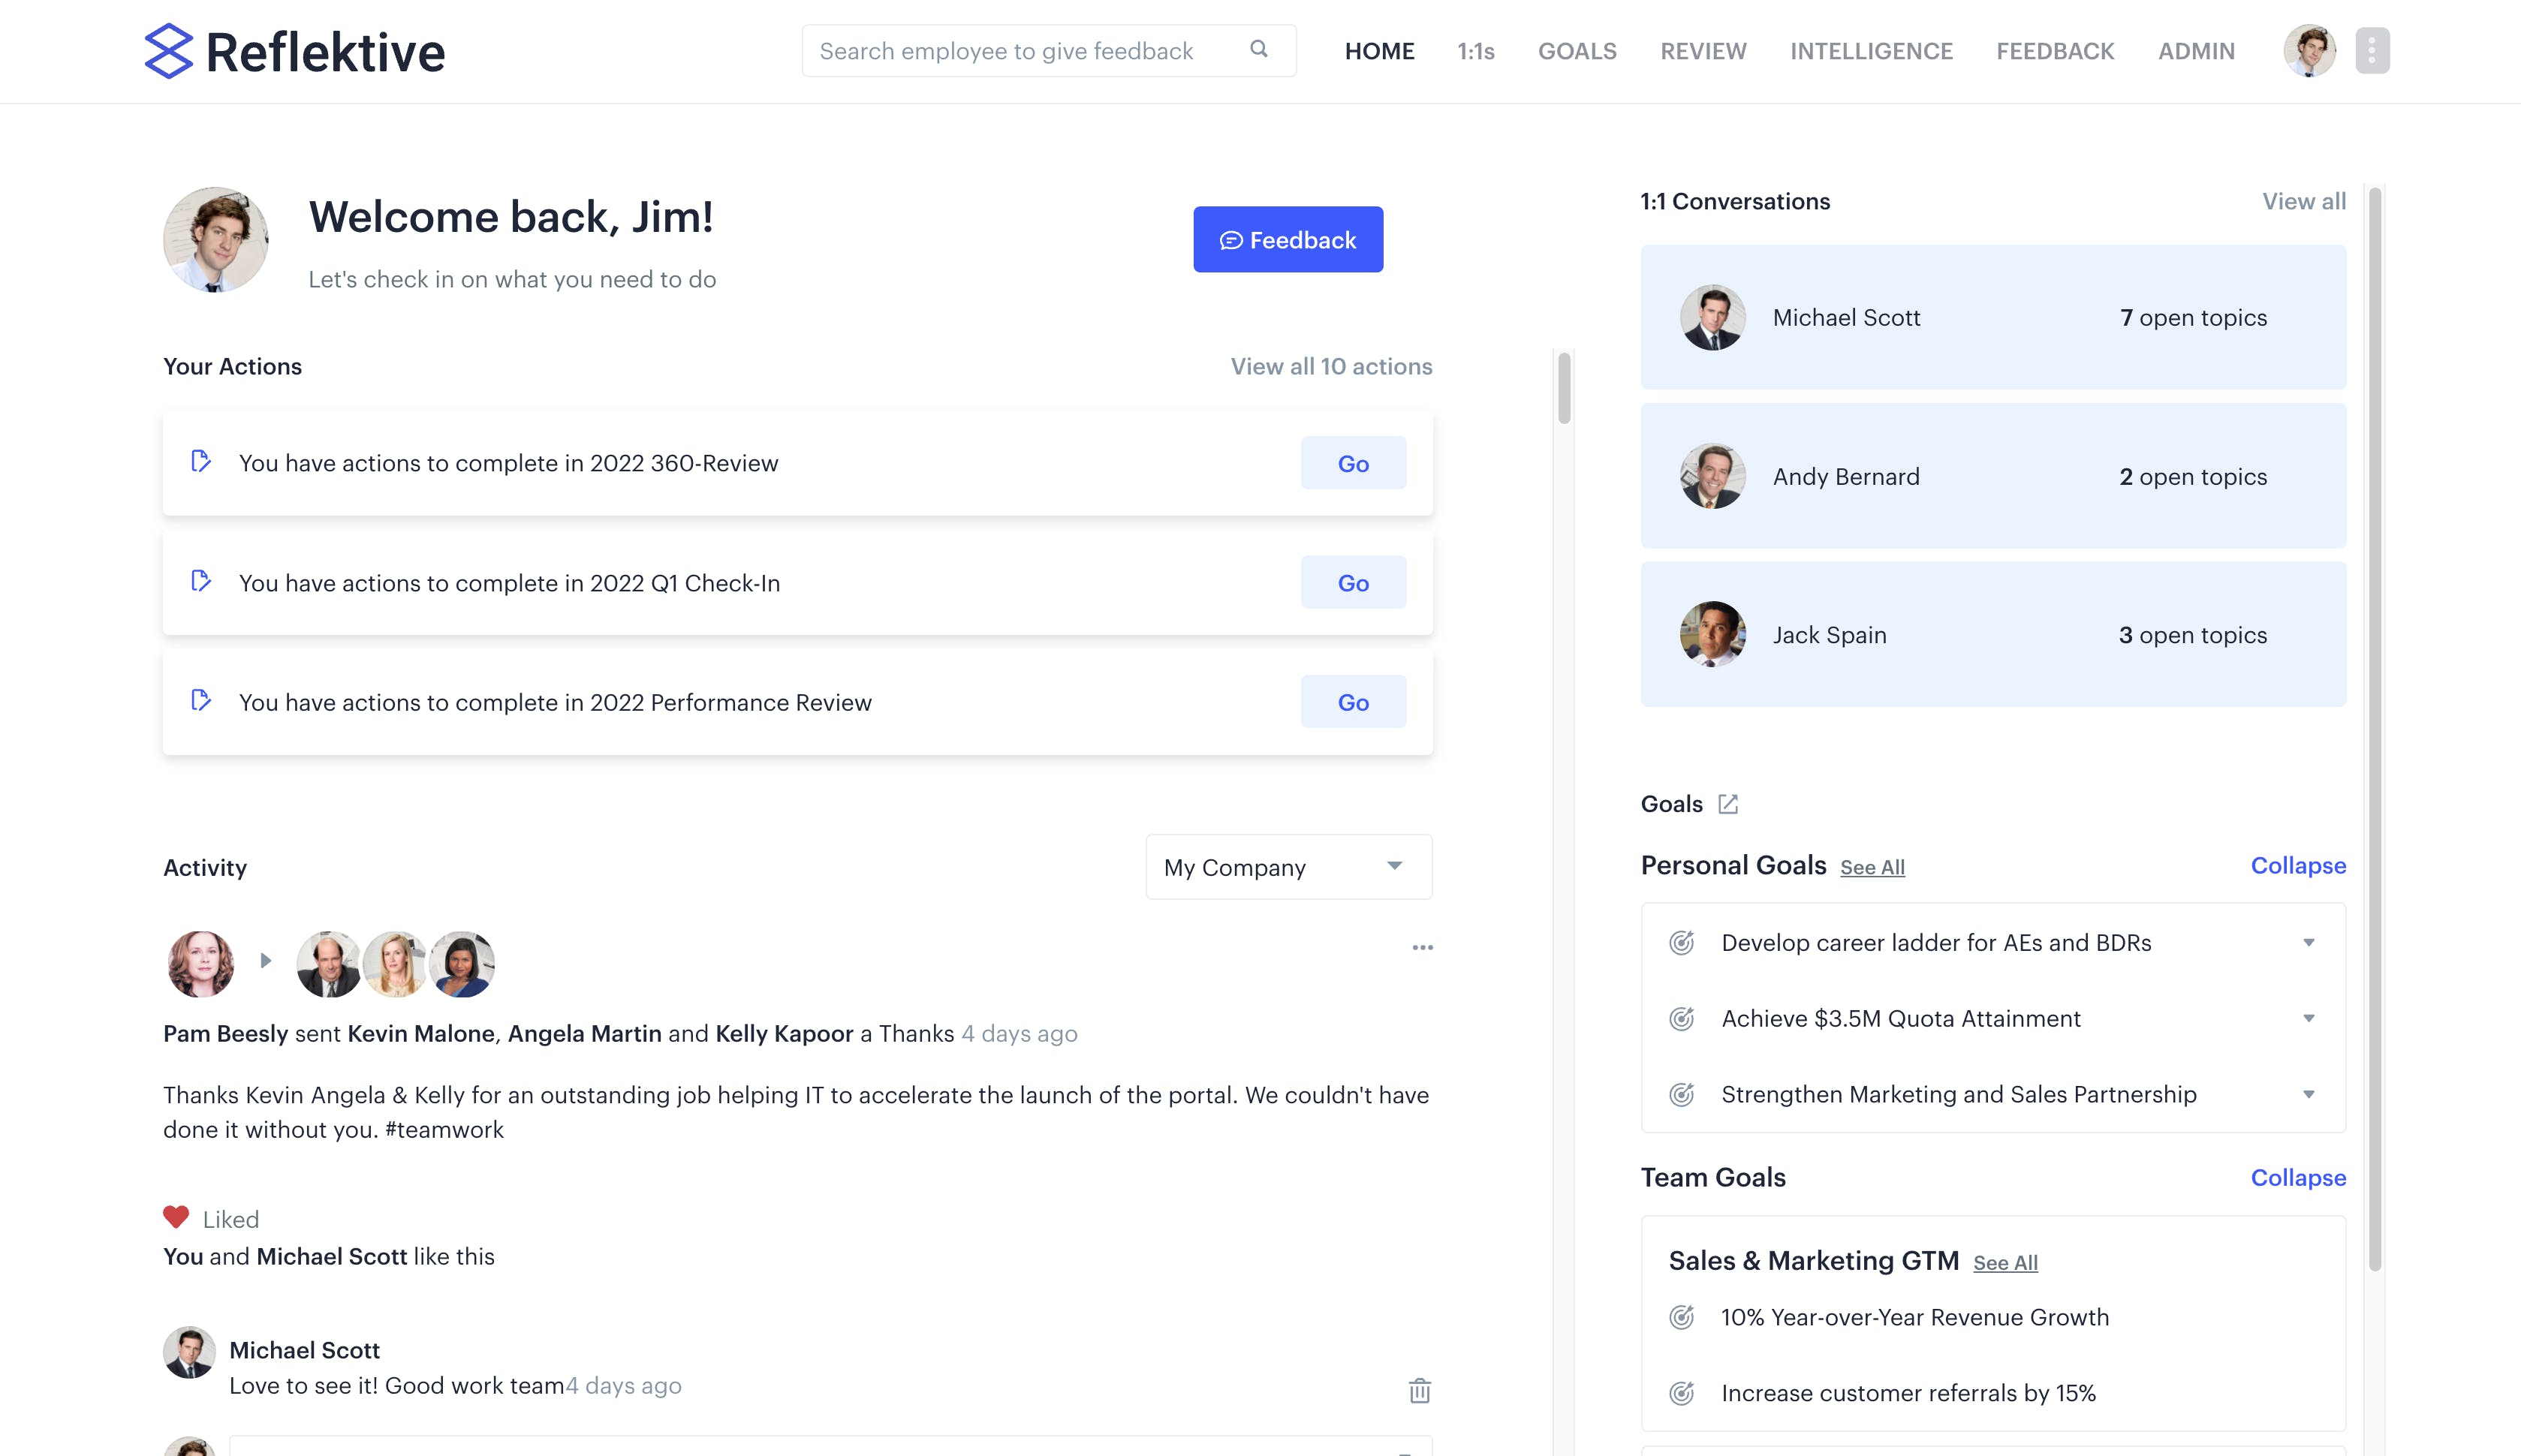Click the red heart Liked icon

click(176, 1217)
